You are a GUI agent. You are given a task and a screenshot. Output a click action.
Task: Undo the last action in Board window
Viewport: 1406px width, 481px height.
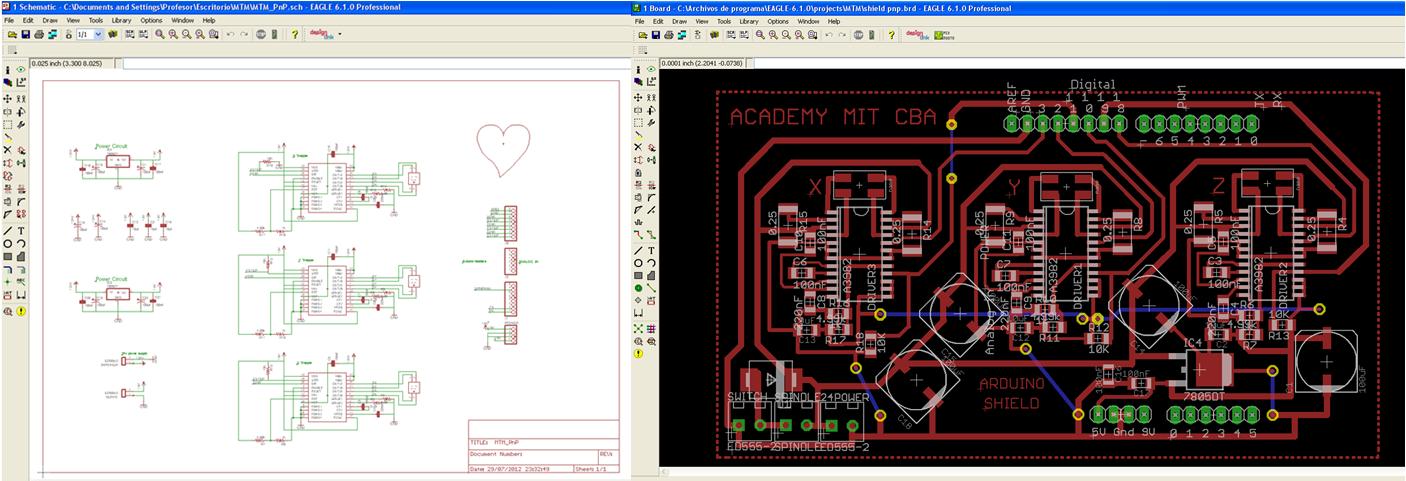pos(829,34)
